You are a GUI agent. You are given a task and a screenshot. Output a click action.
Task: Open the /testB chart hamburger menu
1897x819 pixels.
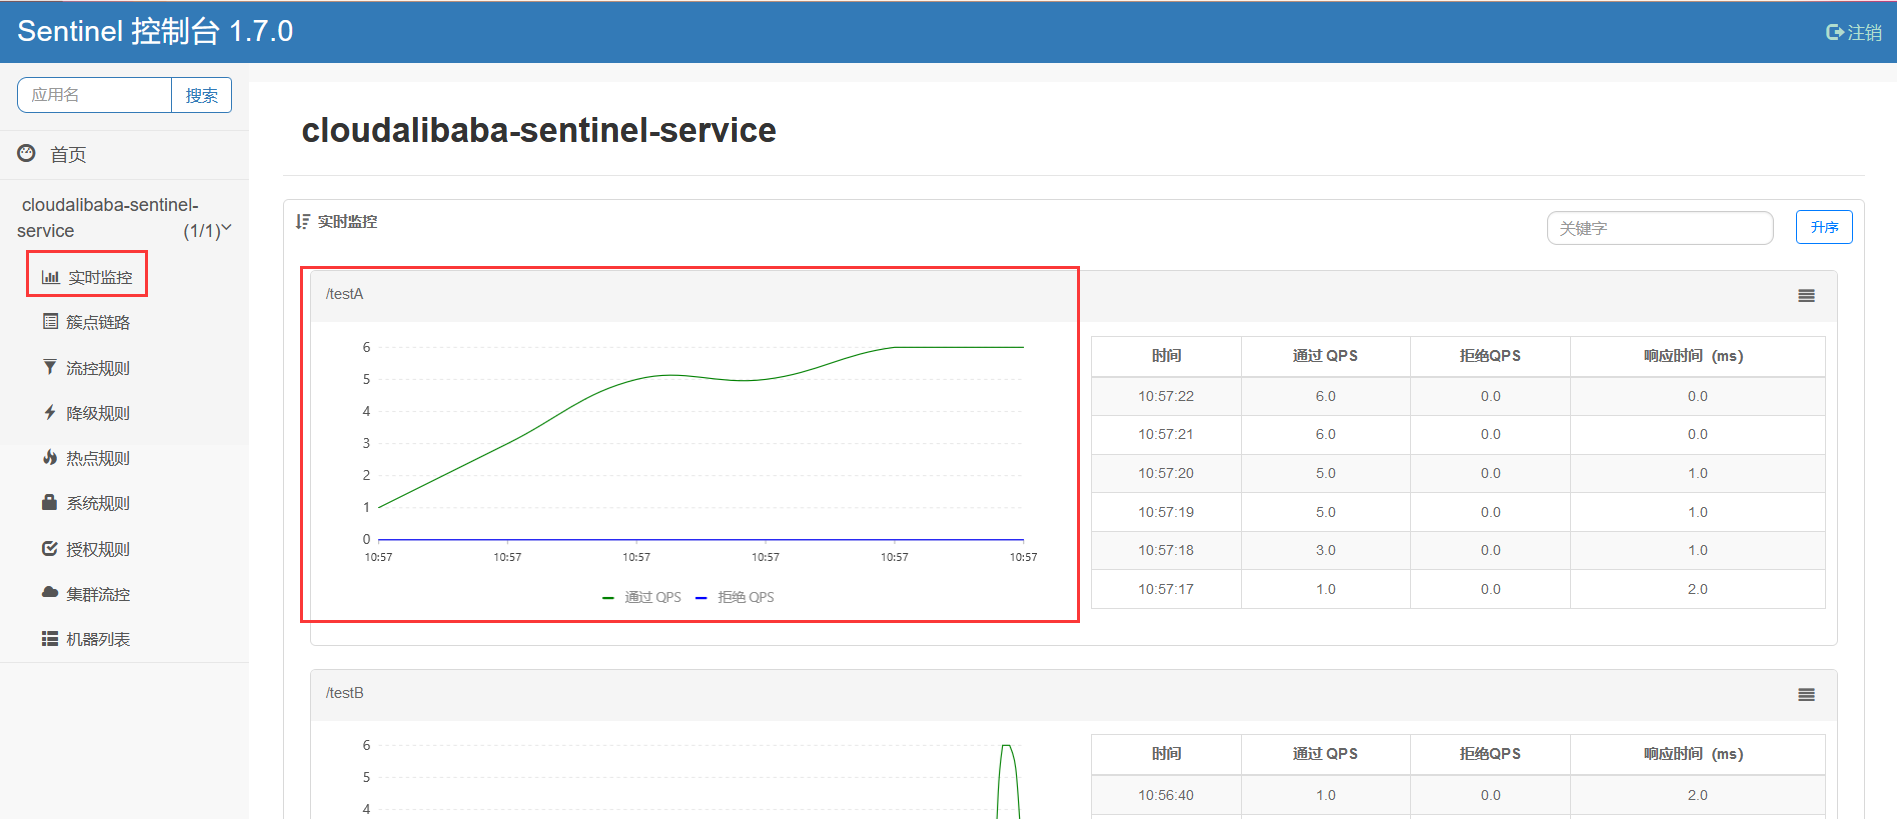(x=1806, y=695)
